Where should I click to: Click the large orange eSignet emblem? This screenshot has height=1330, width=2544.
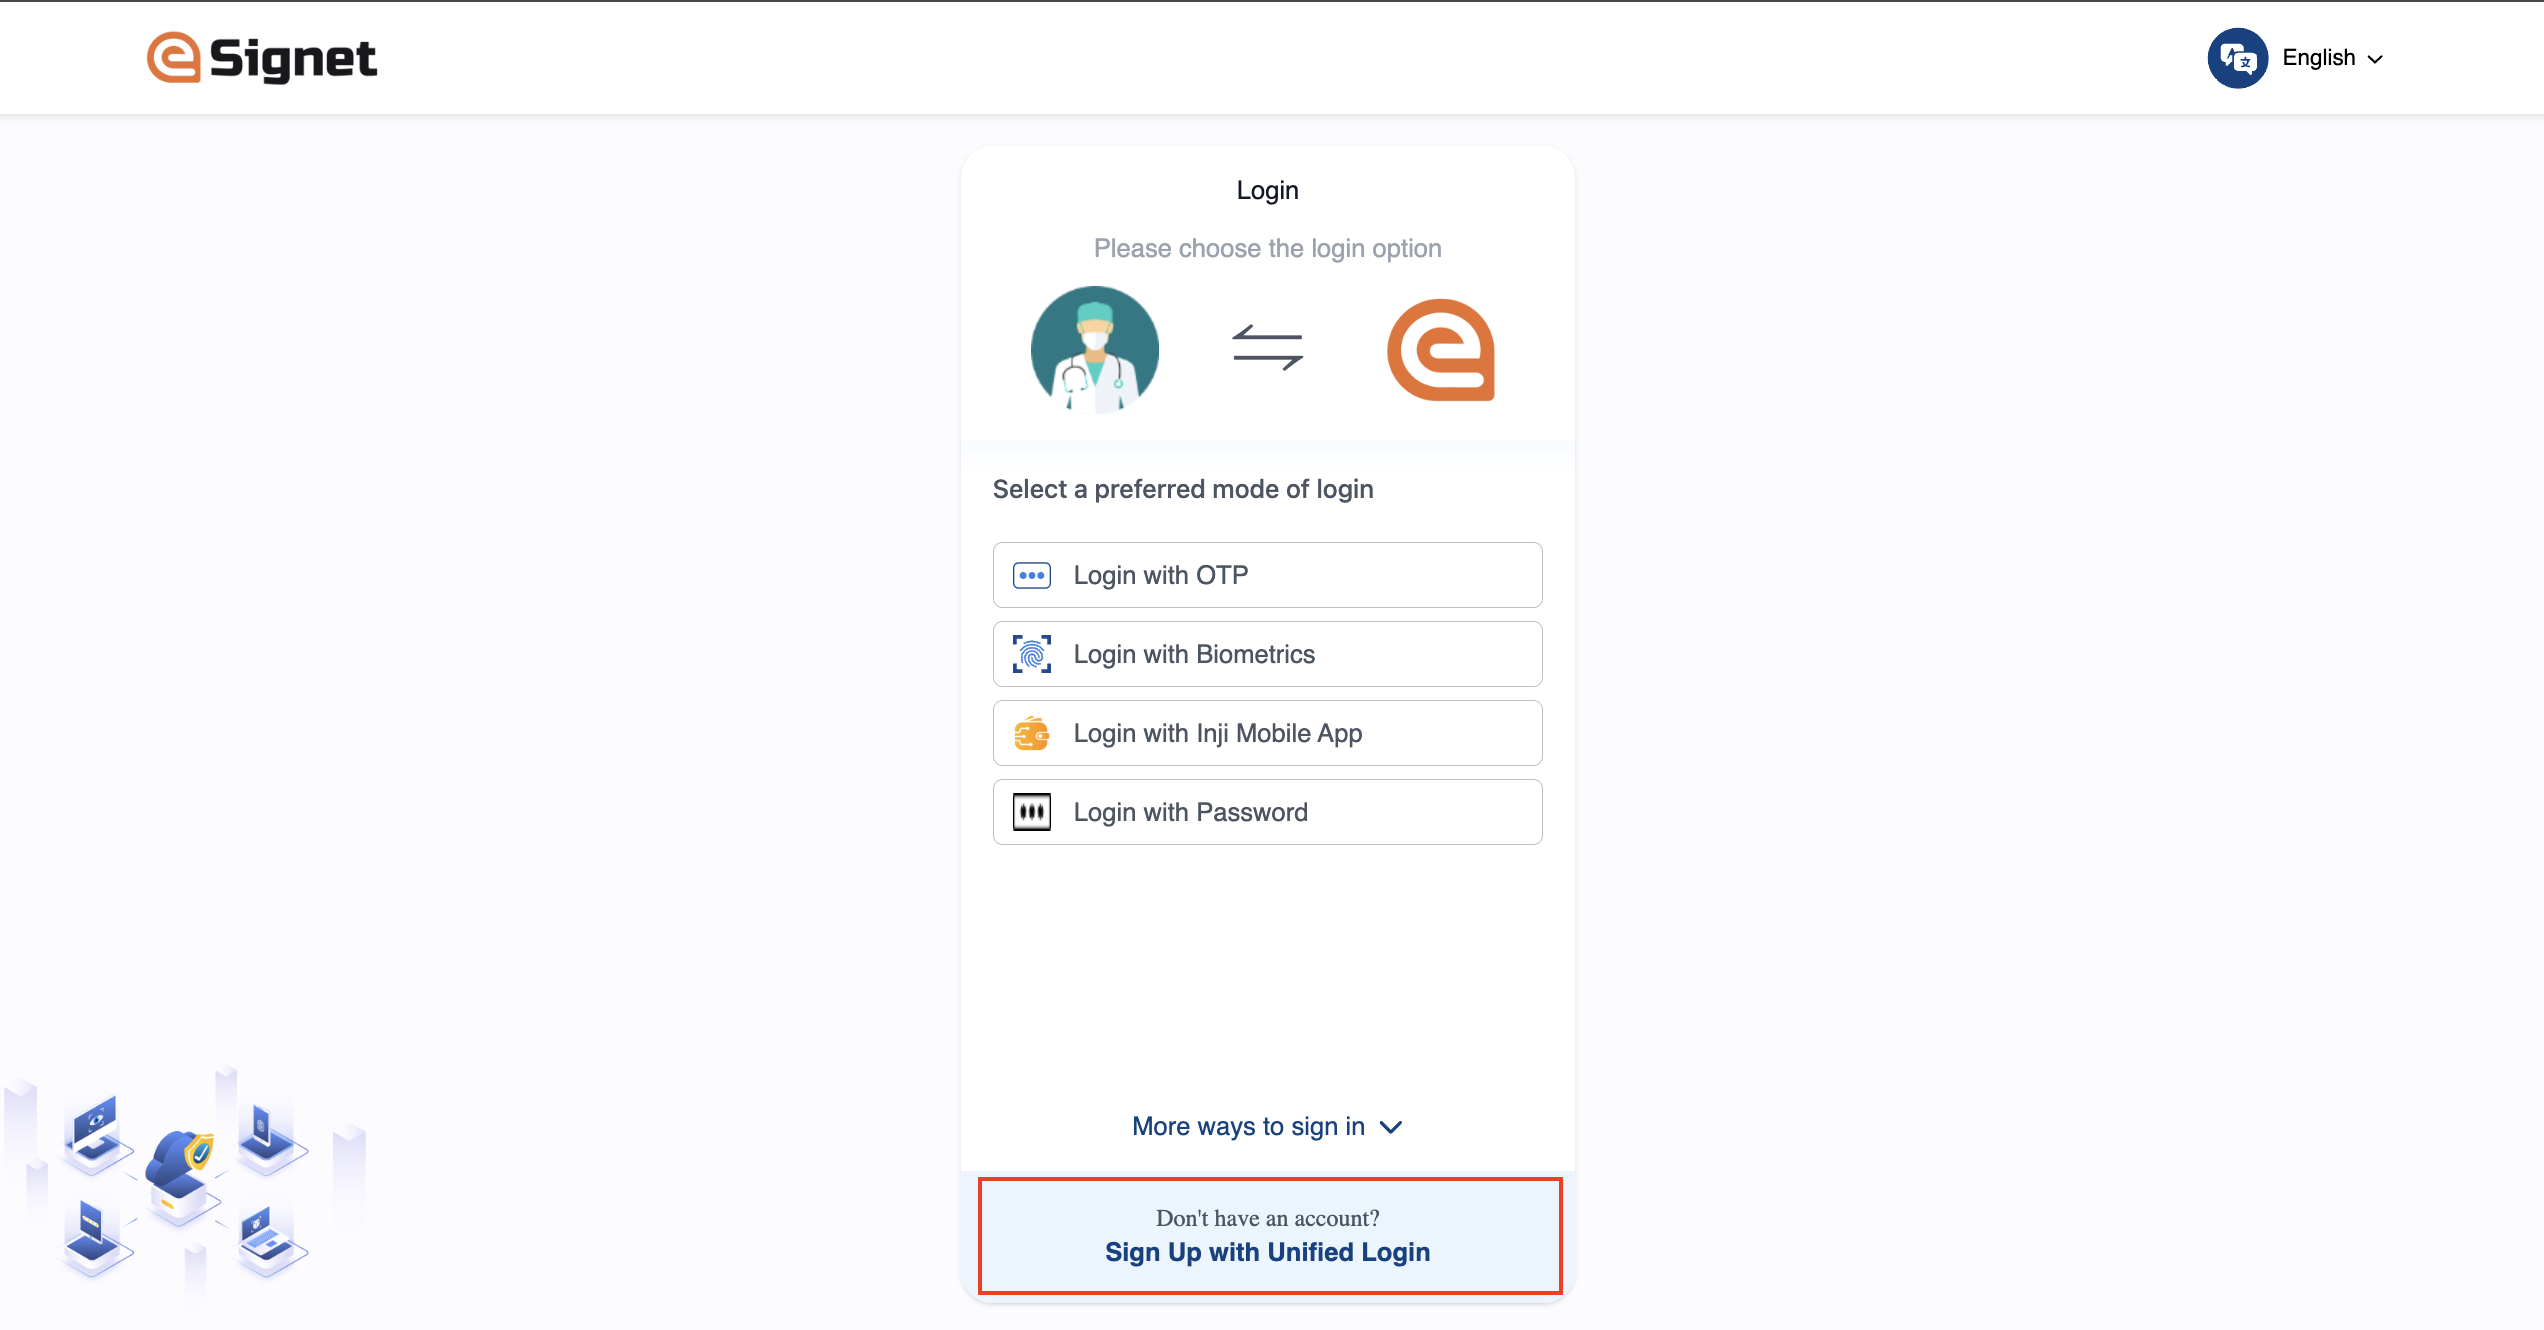[1441, 350]
